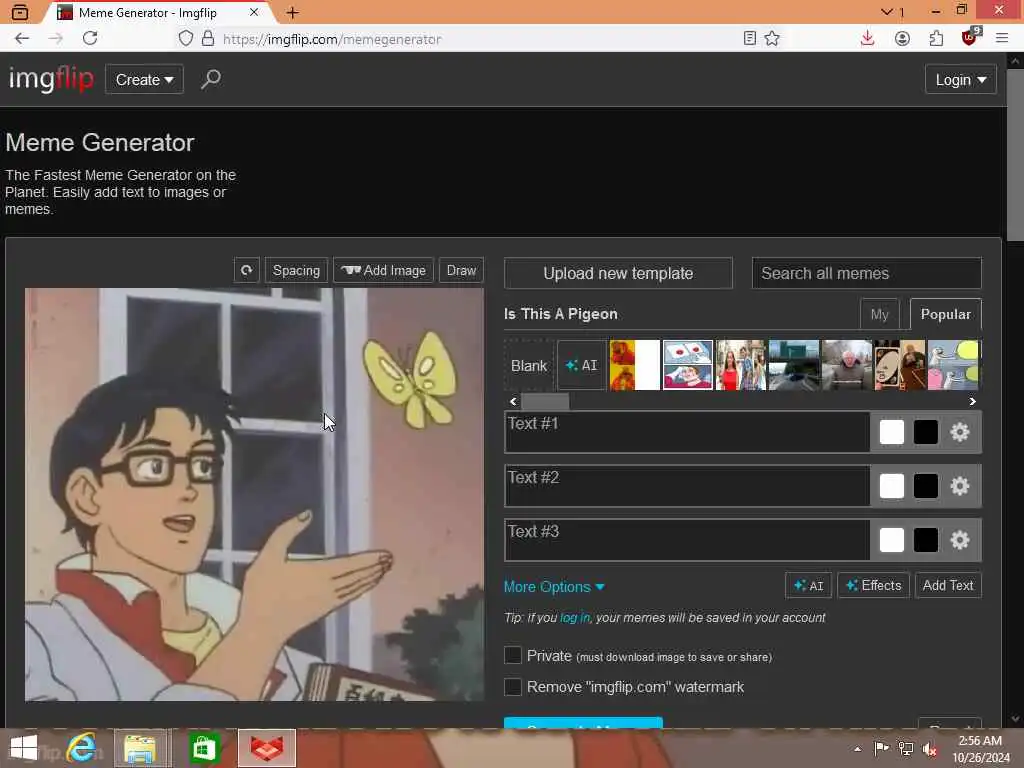
Task: Click the uBlock Origin shield icon
Action: click(x=970, y=38)
